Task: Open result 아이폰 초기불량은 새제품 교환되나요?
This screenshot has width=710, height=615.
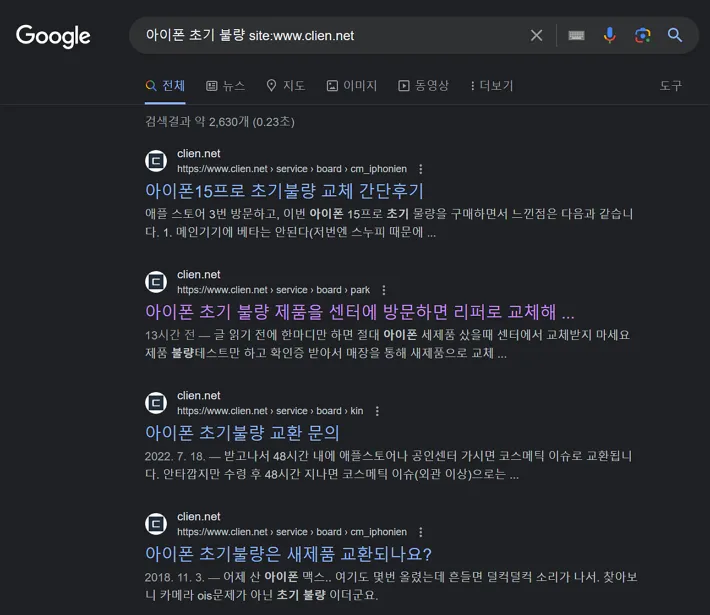Action: click(x=288, y=553)
